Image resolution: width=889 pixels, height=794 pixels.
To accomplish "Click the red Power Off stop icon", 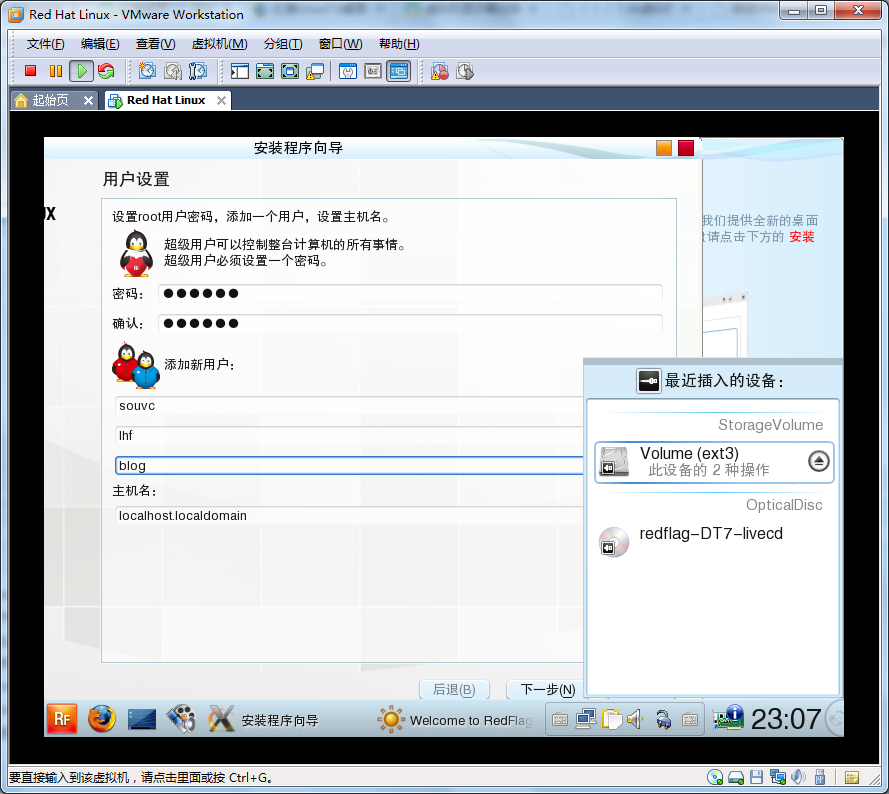I will pyautogui.click(x=31, y=71).
